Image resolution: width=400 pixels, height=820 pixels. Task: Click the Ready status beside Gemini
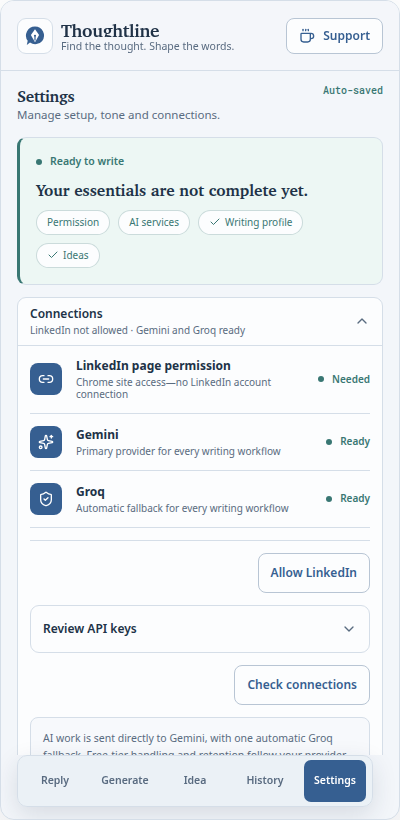coord(348,442)
